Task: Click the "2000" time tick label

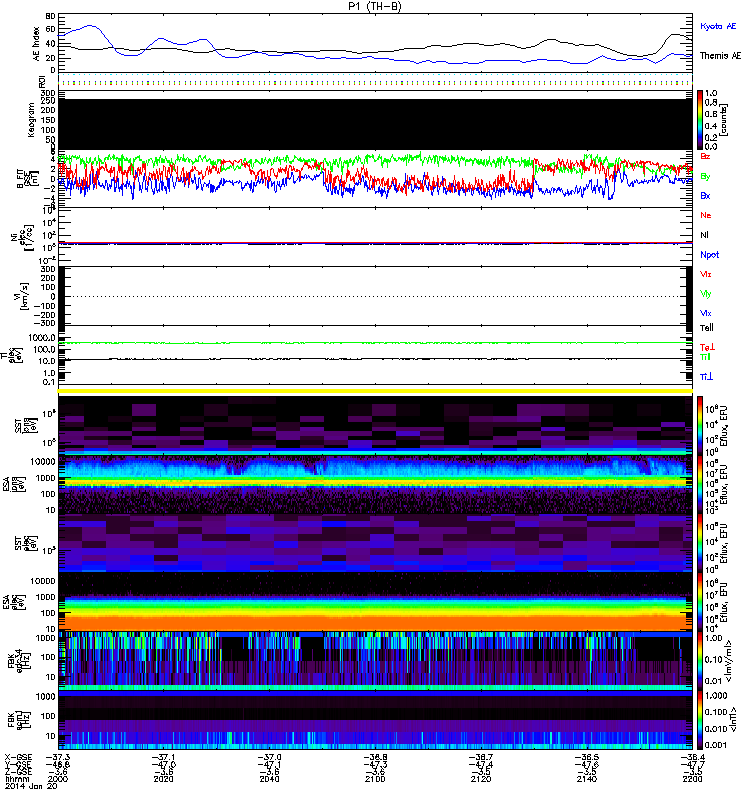Action: 57,779
